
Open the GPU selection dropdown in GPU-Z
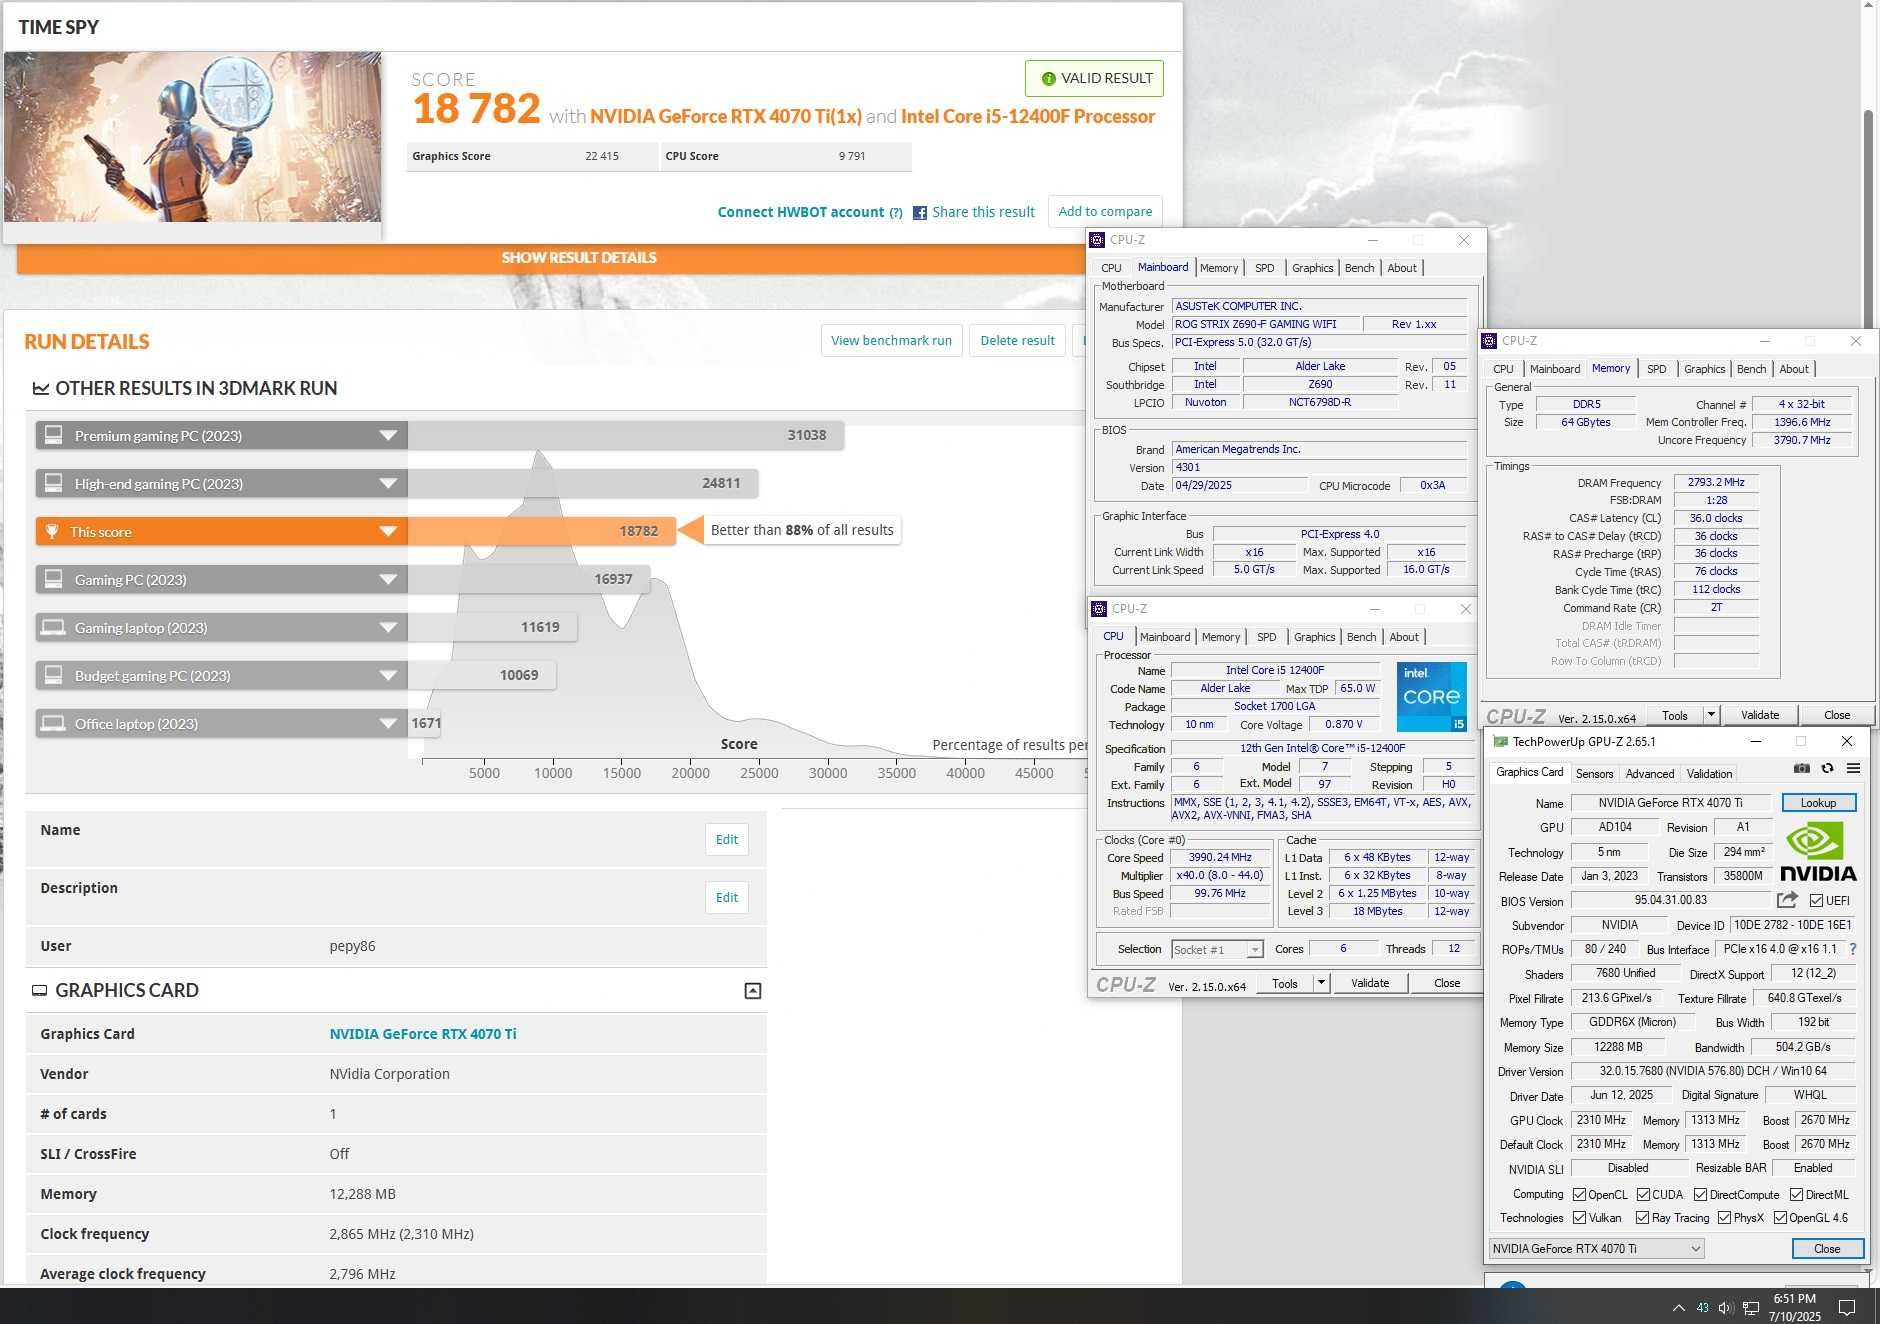pyautogui.click(x=1596, y=1248)
